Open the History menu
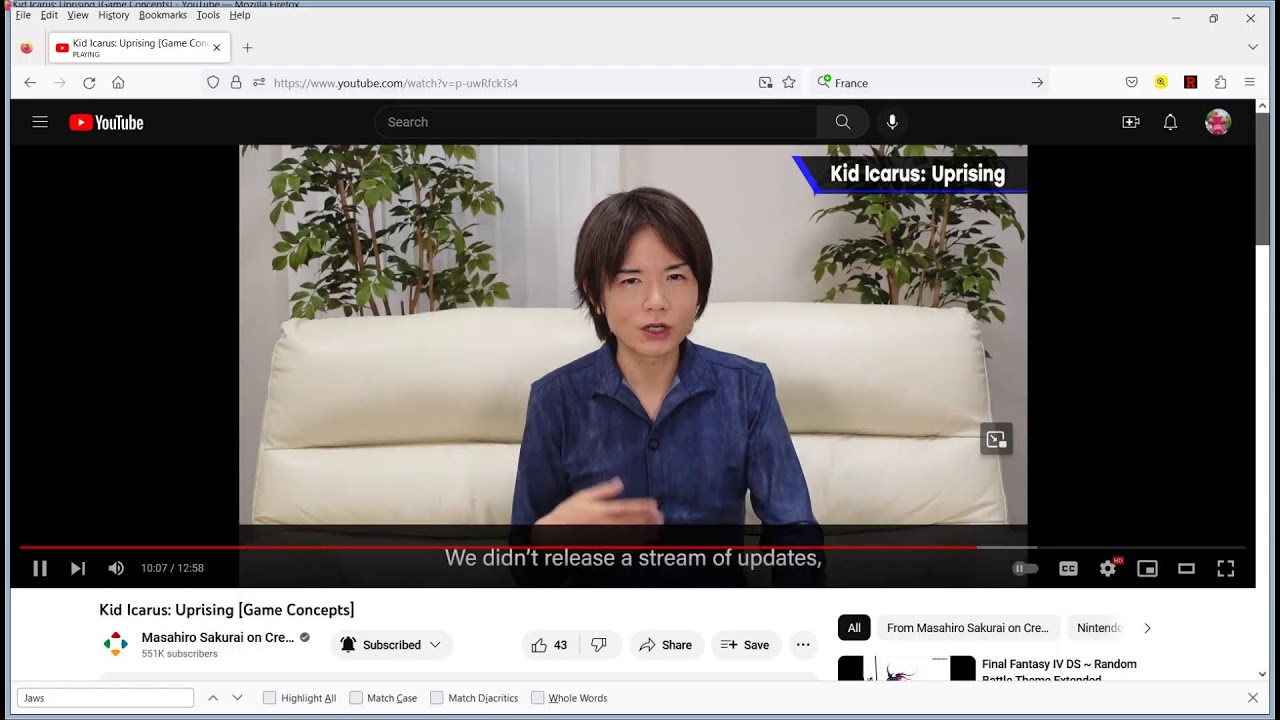Viewport: 1280px width, 720px height. [114, 15]
